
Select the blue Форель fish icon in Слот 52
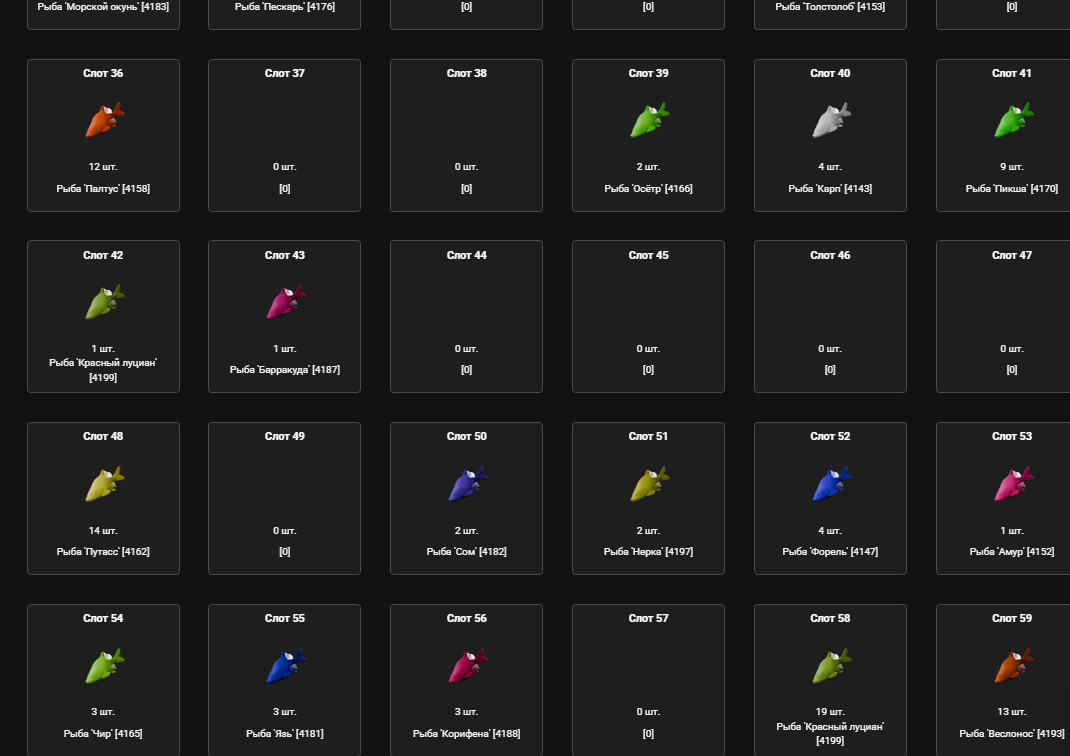pos(831,484)
